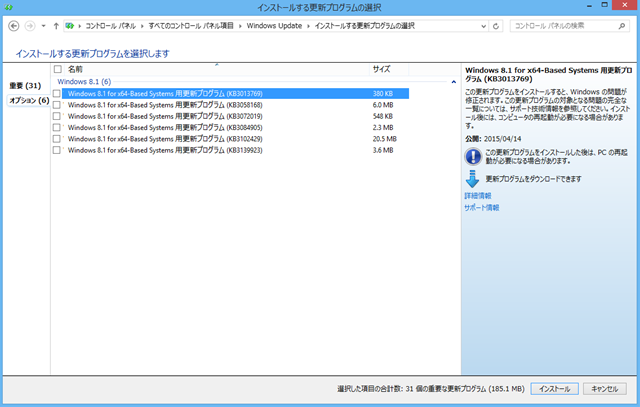Click the コントロール パネル breadcrumb
This screenshot has width=640, height=407.
[x=110, y=26]
